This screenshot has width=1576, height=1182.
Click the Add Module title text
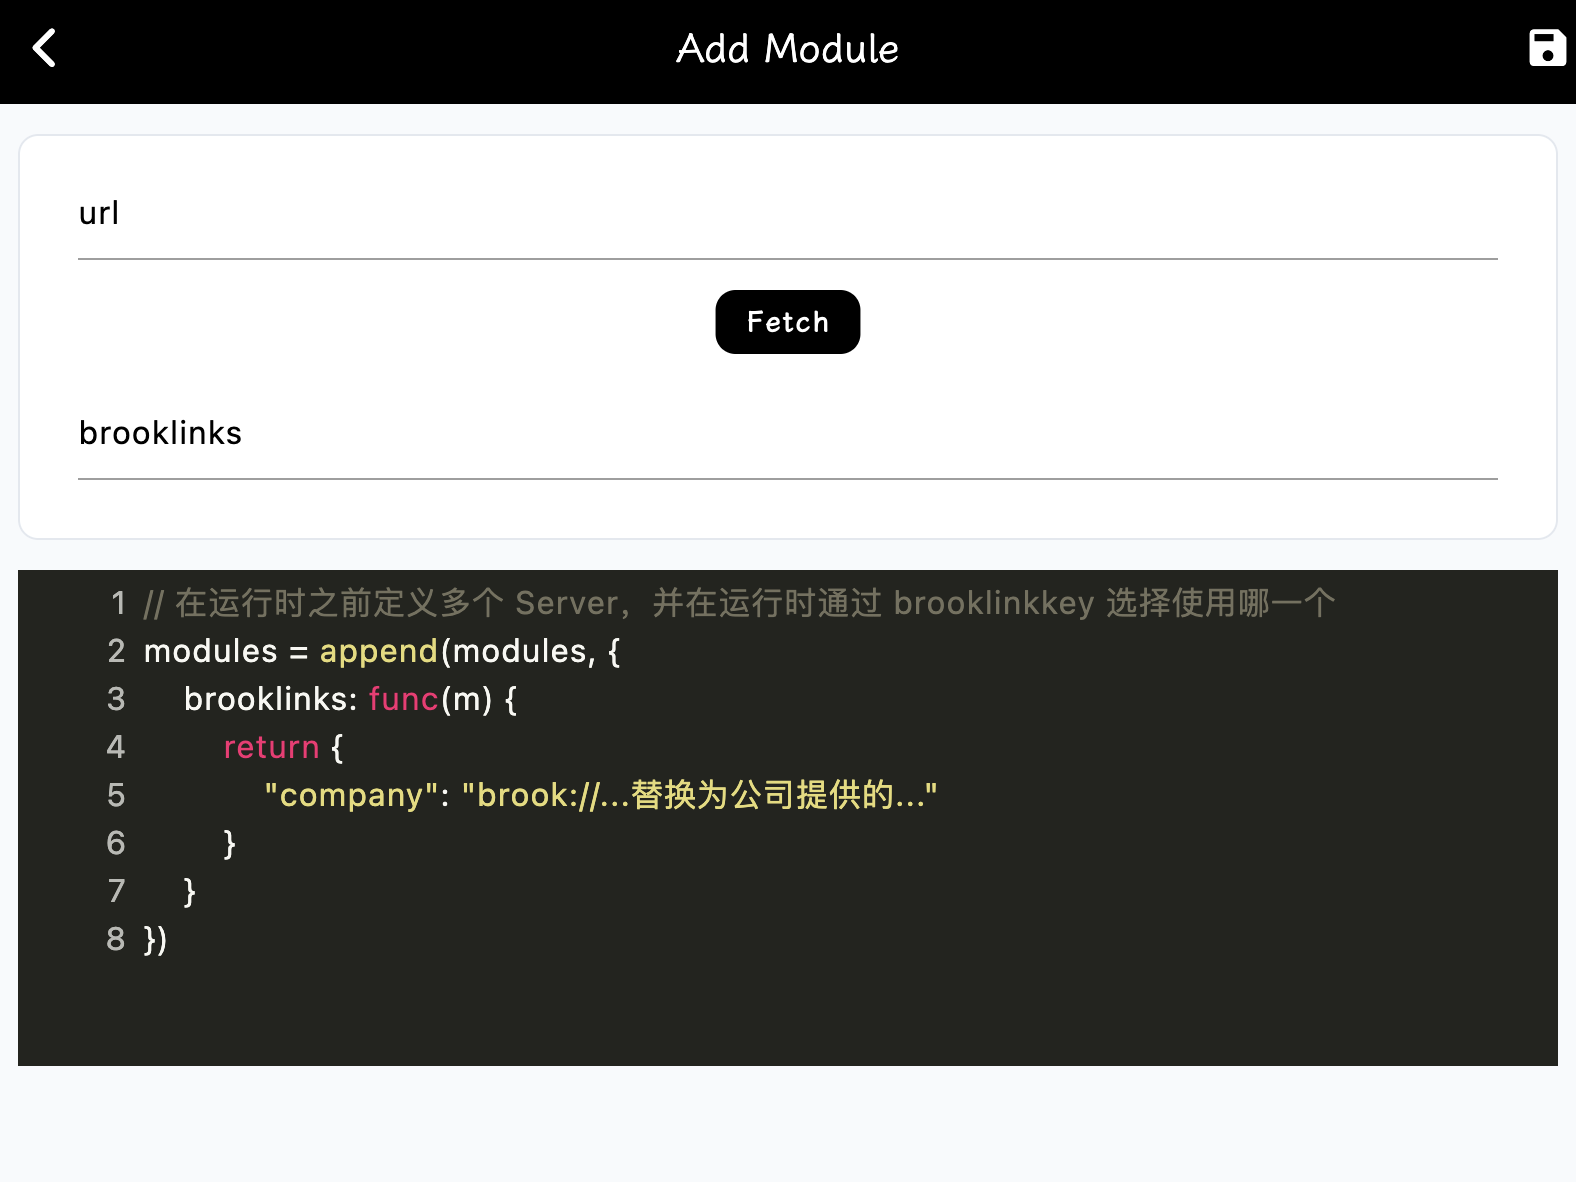pyautogui.click(x=787, y=49)
